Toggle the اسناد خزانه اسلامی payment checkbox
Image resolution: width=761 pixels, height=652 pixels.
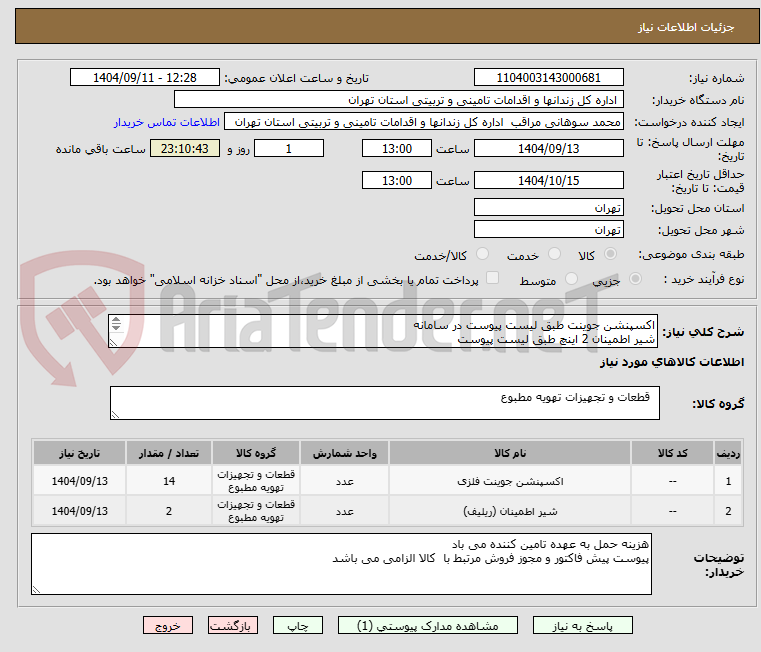click(x=492, y=278)
